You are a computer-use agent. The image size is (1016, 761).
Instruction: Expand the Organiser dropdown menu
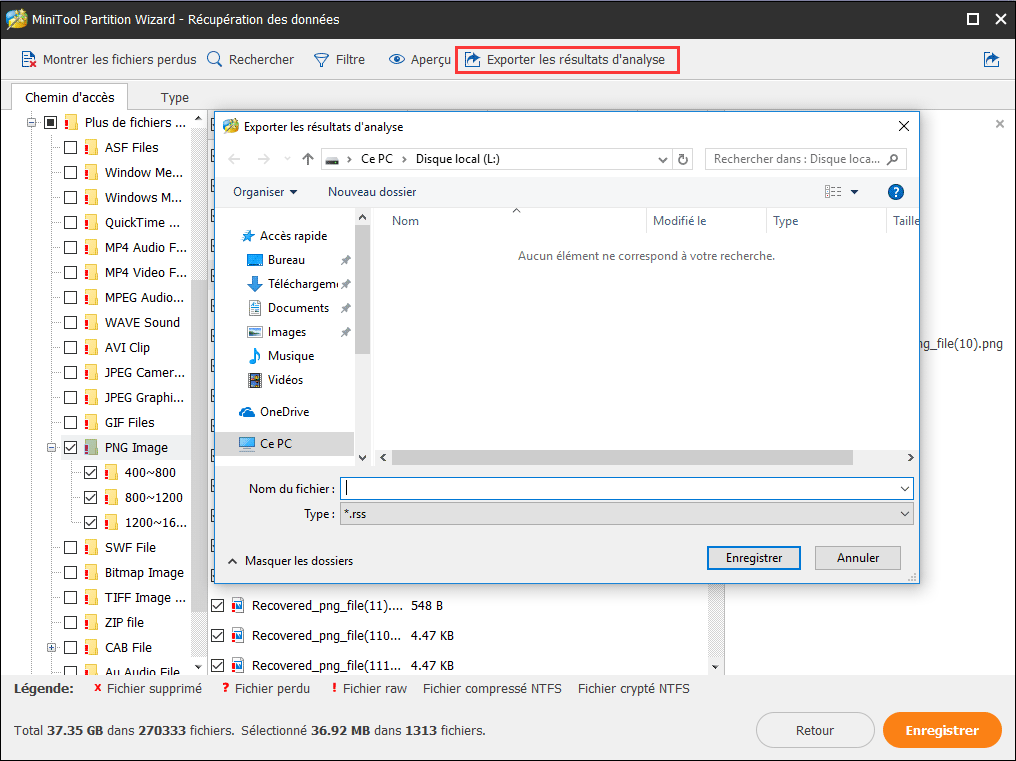tap(265, 192)
